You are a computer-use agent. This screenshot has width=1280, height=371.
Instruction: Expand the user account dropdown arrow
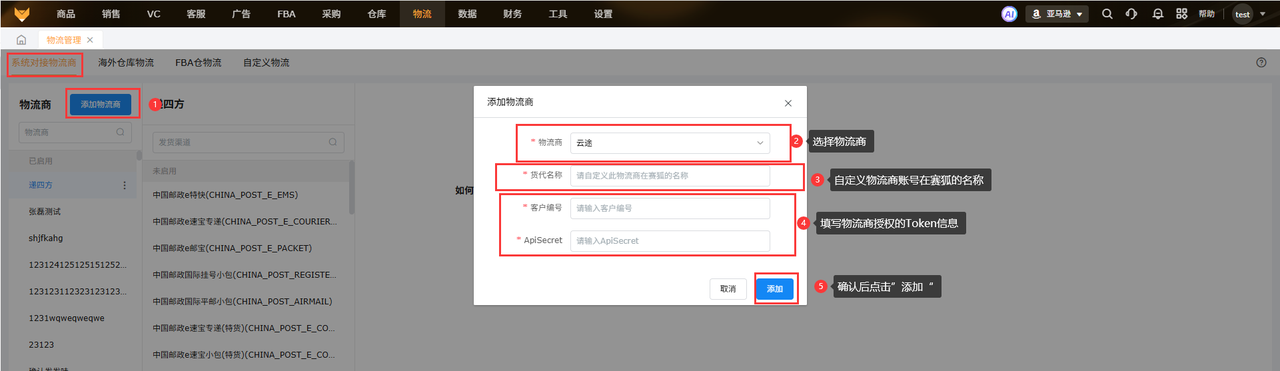click(x=1264, y=14)
